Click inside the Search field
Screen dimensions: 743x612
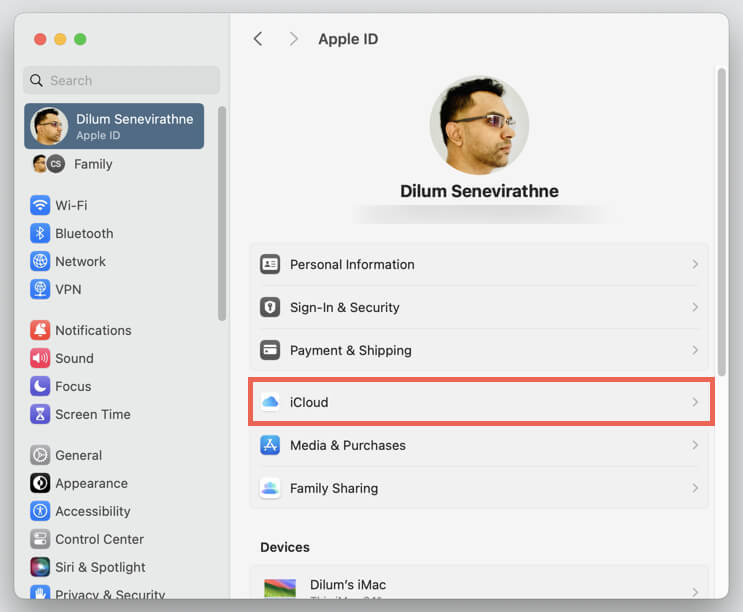[122, 80]
